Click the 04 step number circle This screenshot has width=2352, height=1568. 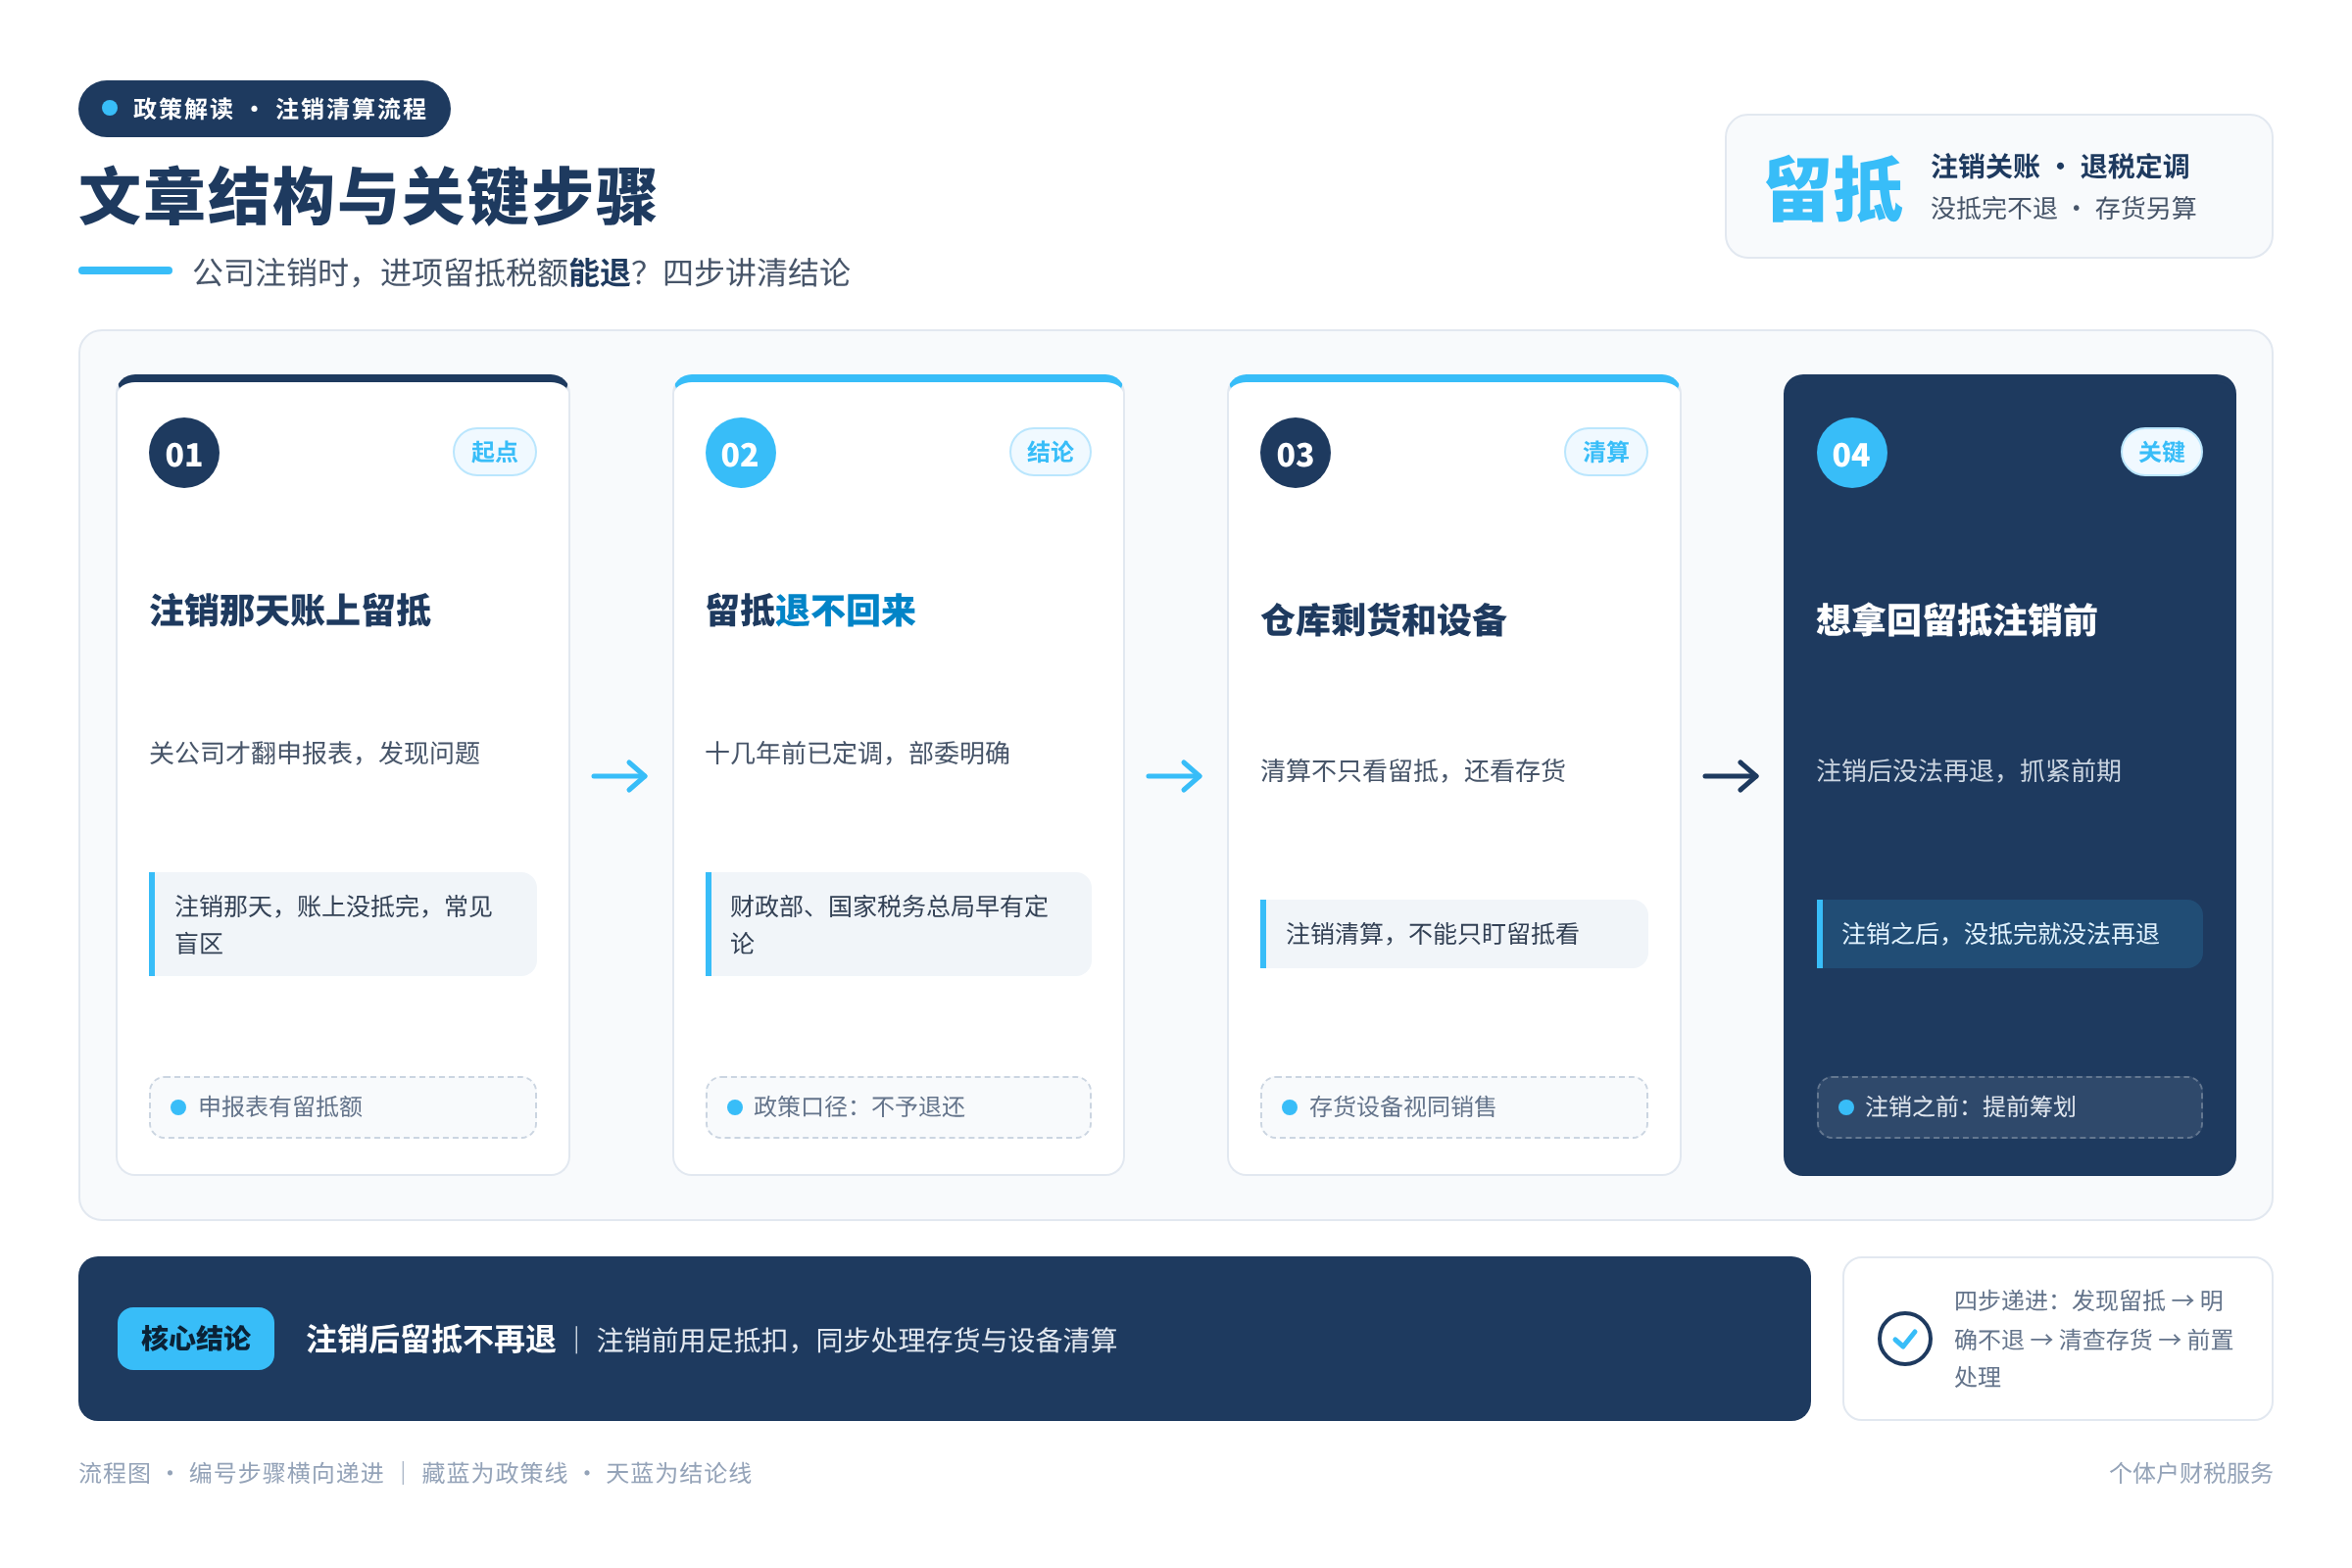tap(1851, 453)
